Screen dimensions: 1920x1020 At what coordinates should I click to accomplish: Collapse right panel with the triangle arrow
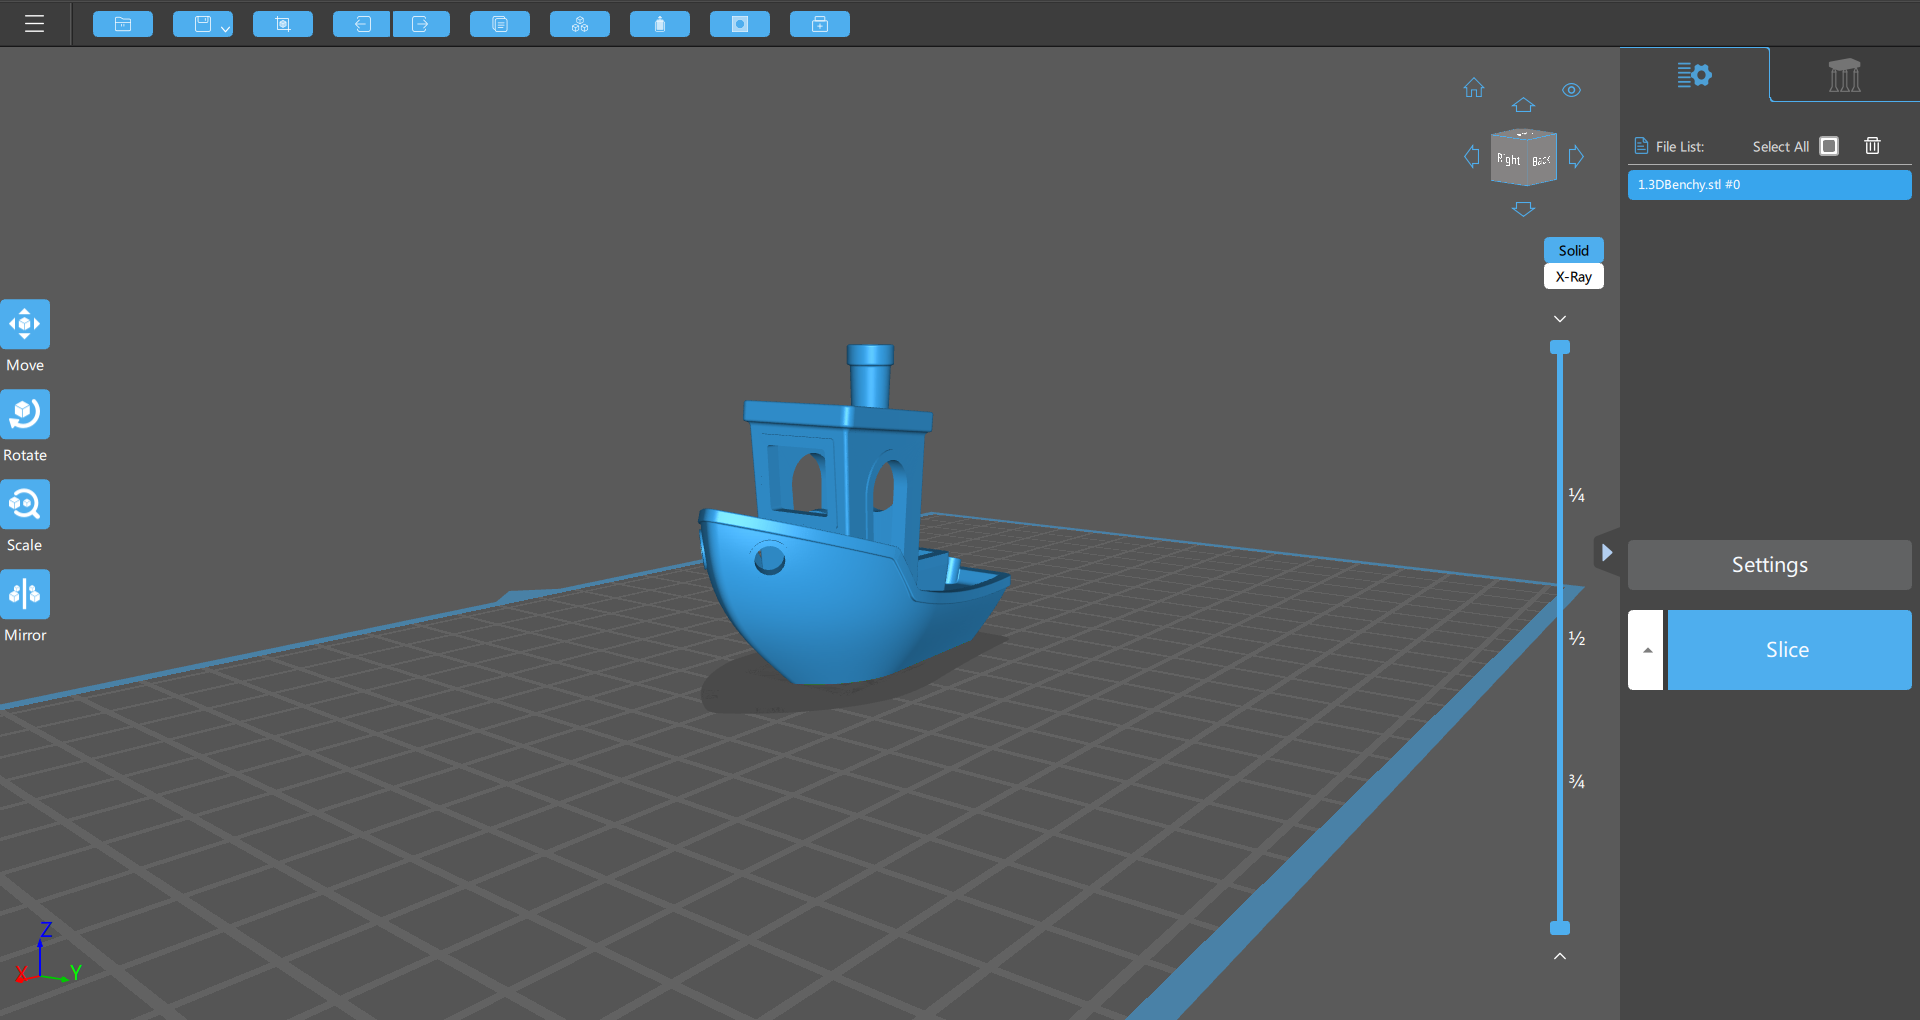(1607, 552)
